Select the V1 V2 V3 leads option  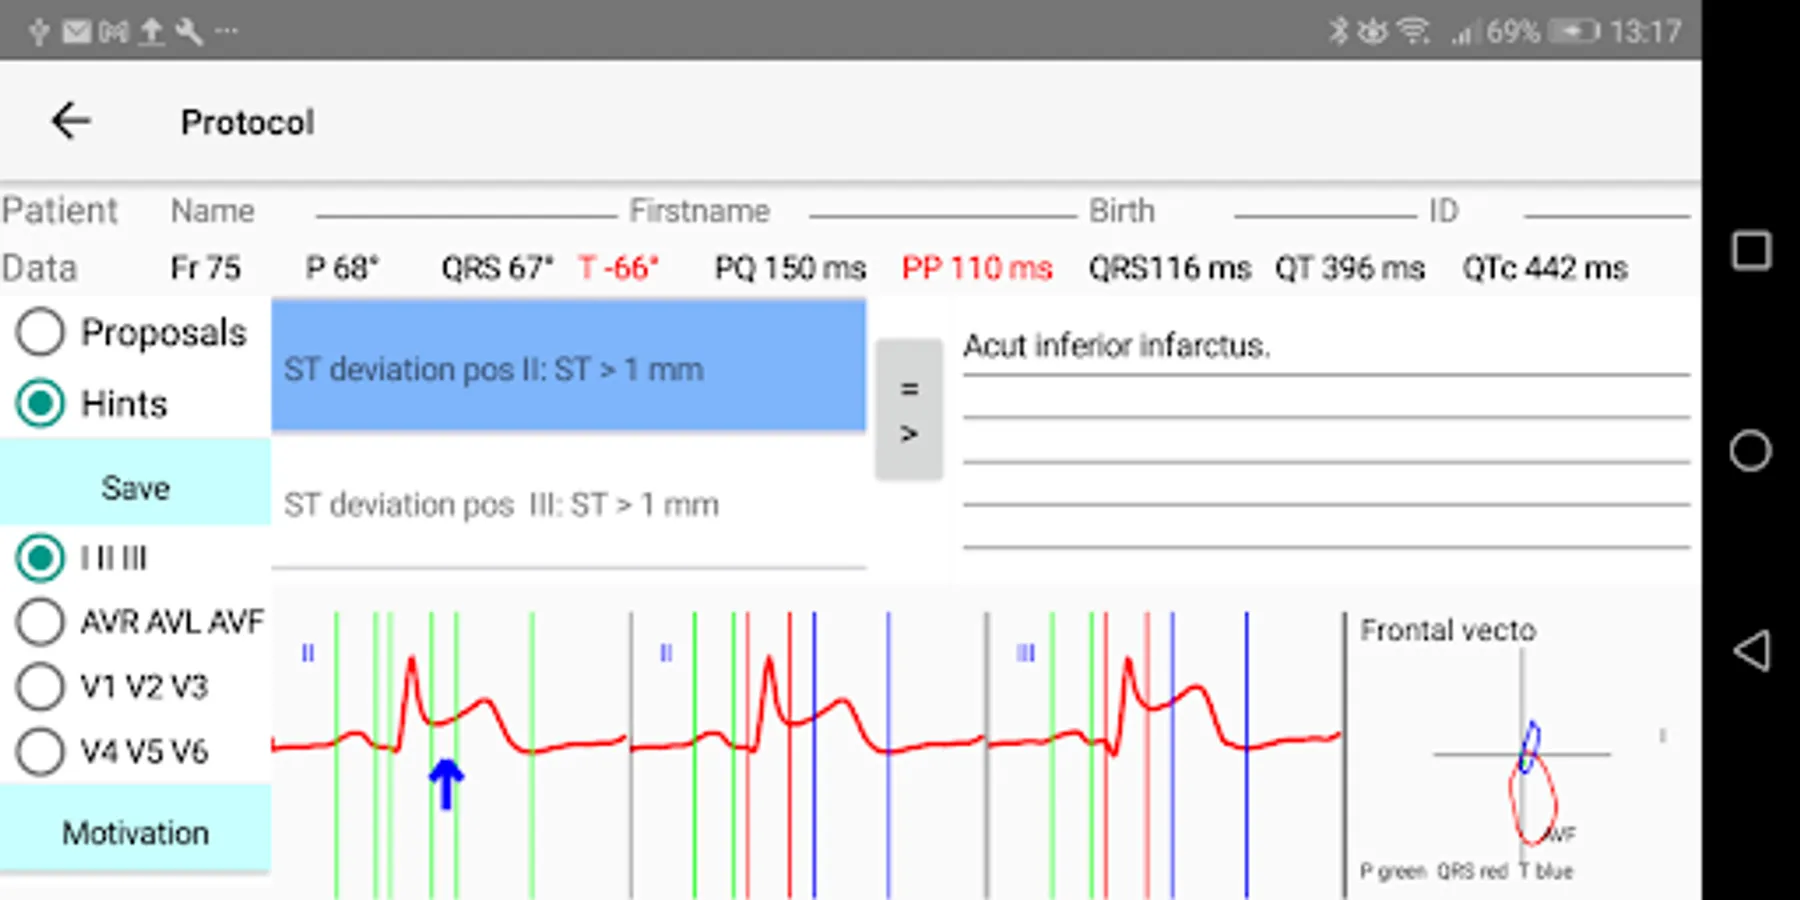[40, 687]
